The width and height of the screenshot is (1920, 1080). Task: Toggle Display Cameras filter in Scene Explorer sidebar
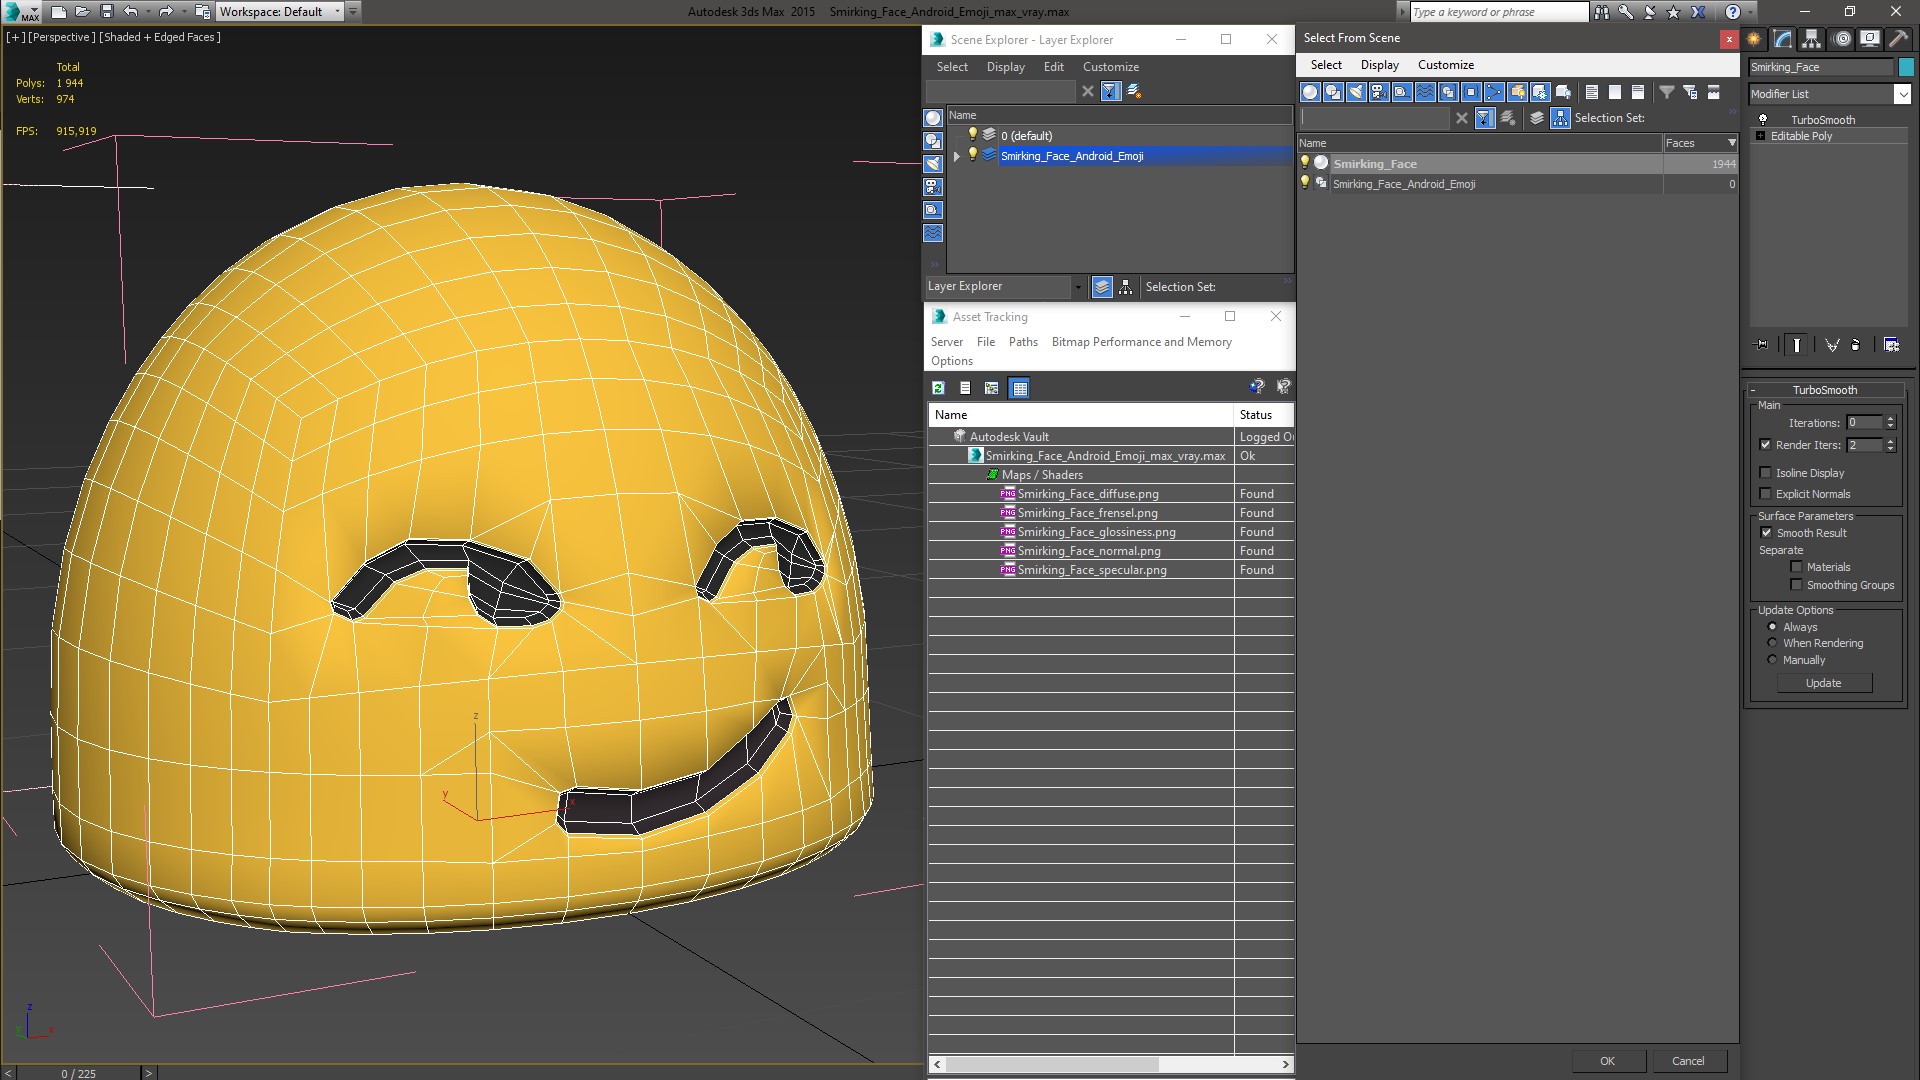pos(933,187)
